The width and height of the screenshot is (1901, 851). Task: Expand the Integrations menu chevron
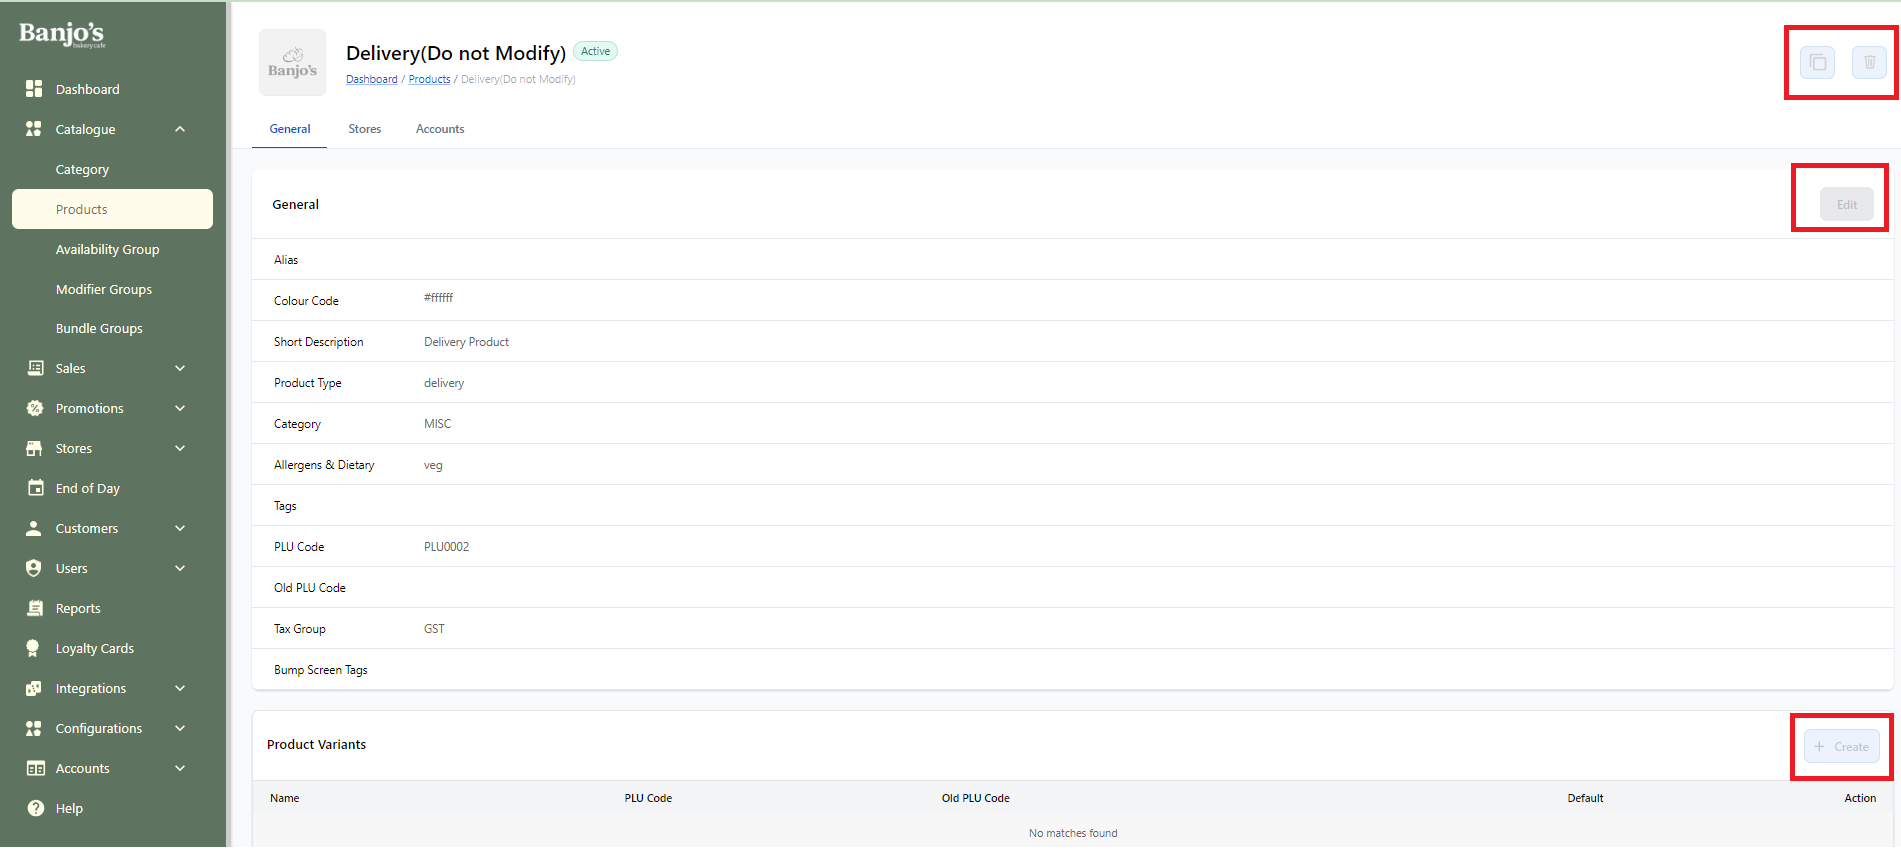coord(180,688)
